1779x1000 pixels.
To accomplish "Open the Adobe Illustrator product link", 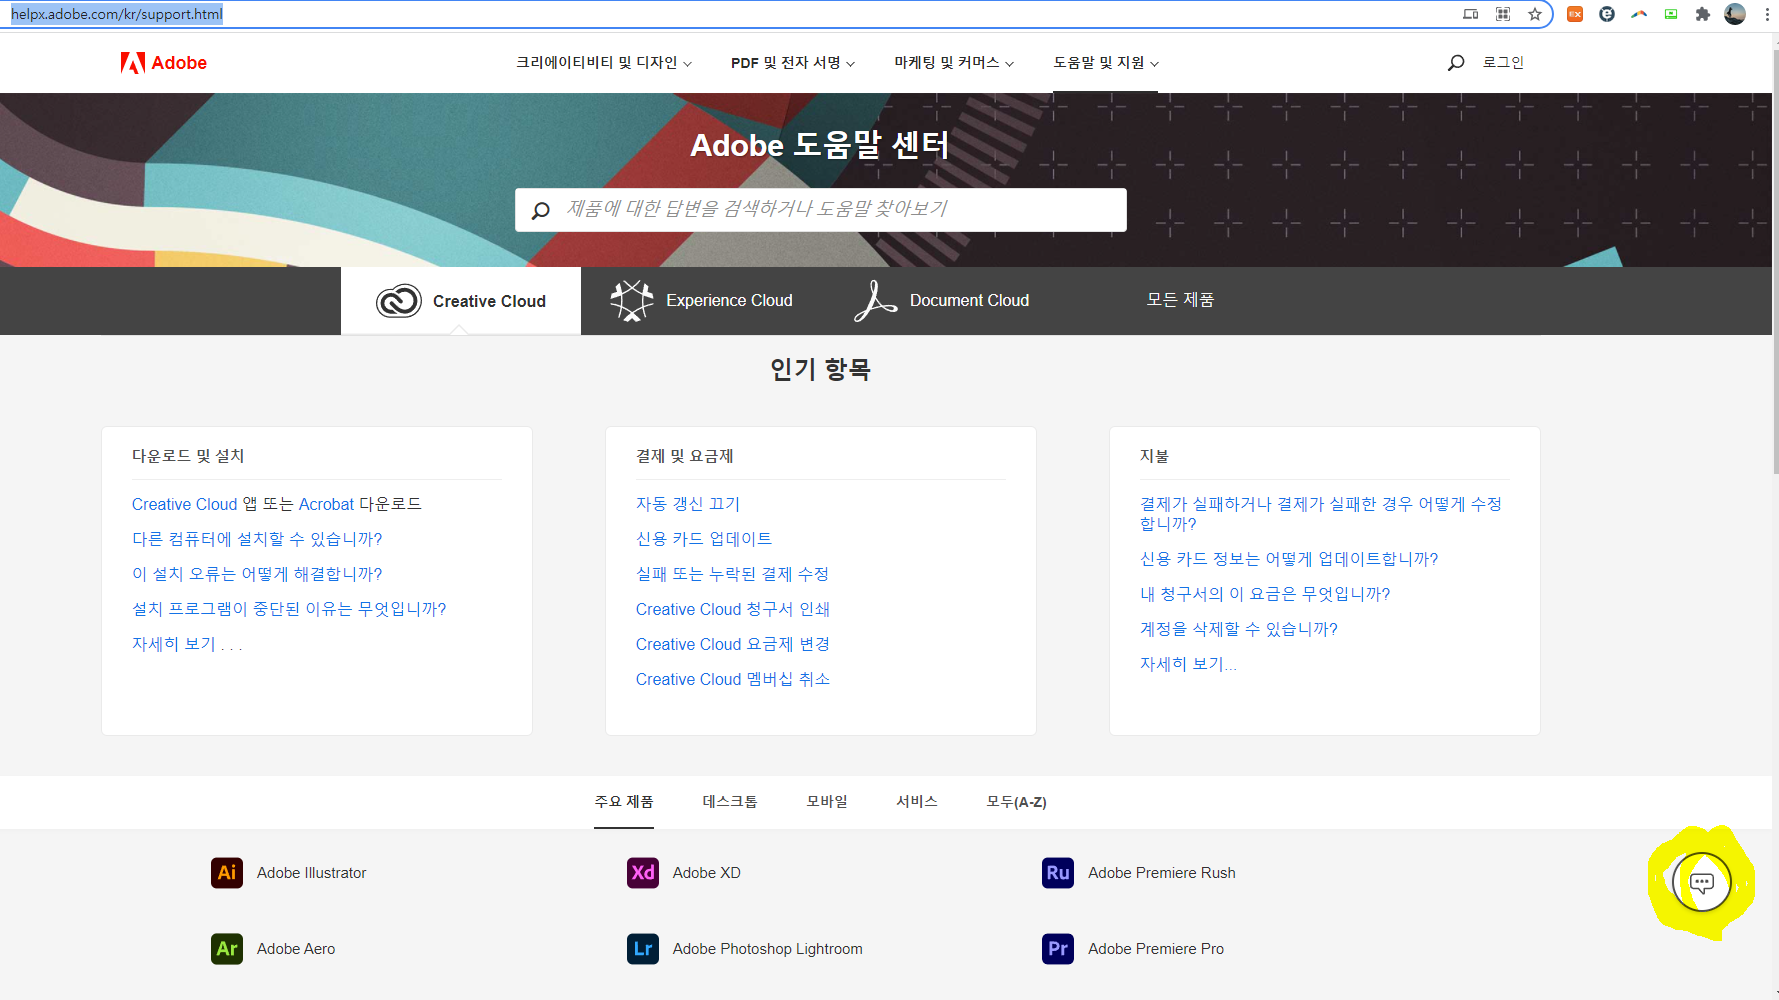I will point(311,873).
